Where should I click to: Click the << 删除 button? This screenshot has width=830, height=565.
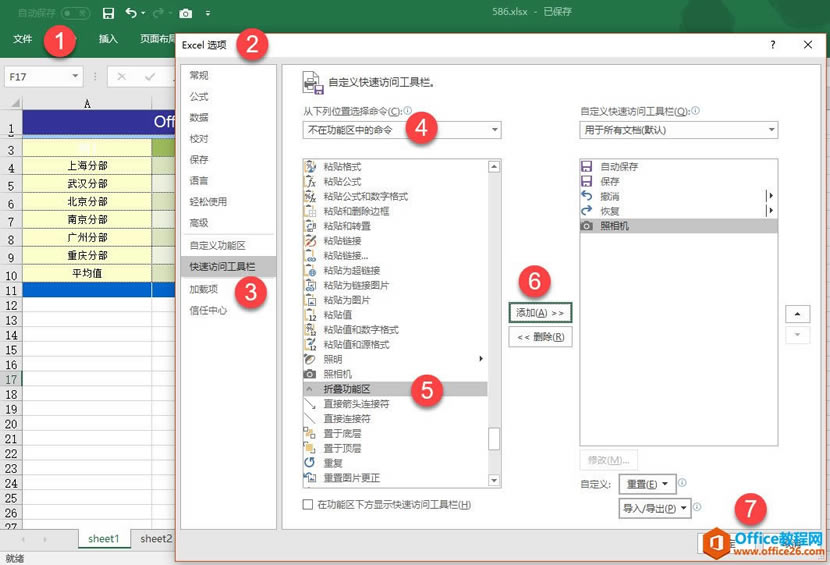(x=540, y=337)
